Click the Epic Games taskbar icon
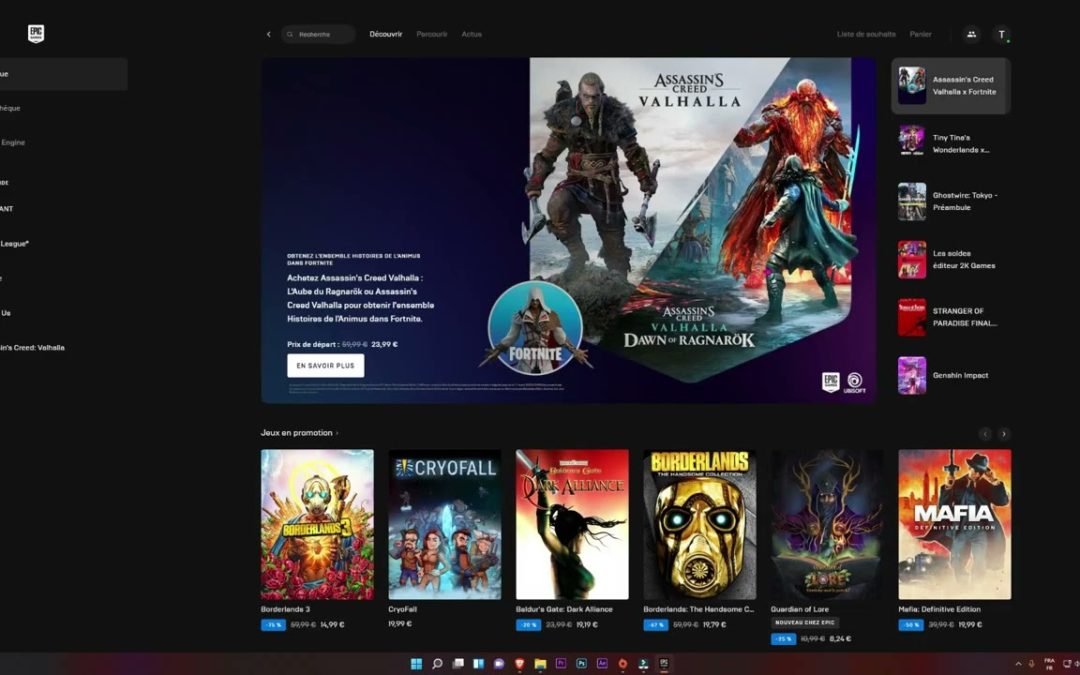Screen dimensions: 1080x675 click(x=664, y=663)
